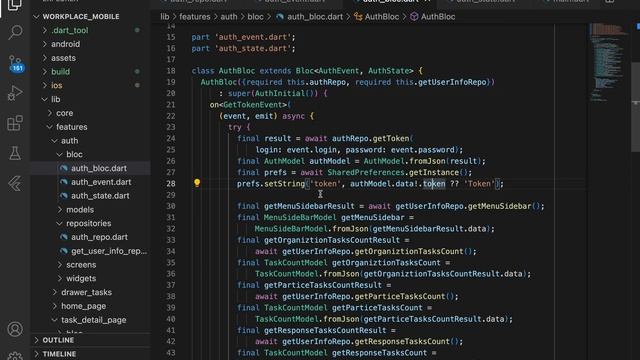Collapse the lib folder
The width and height of the screenshot is (640, 360).
point(45,100)
